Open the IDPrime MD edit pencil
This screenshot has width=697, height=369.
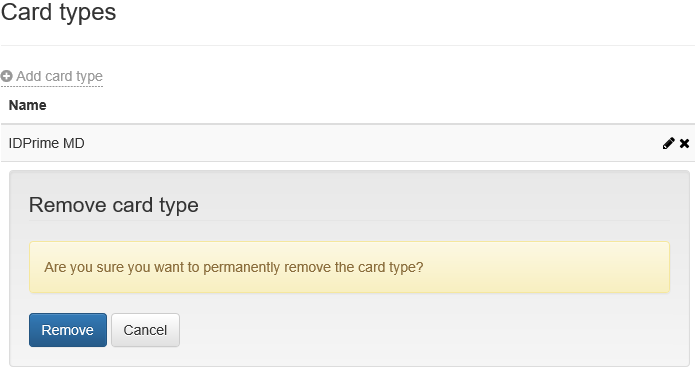coord(668,143)
